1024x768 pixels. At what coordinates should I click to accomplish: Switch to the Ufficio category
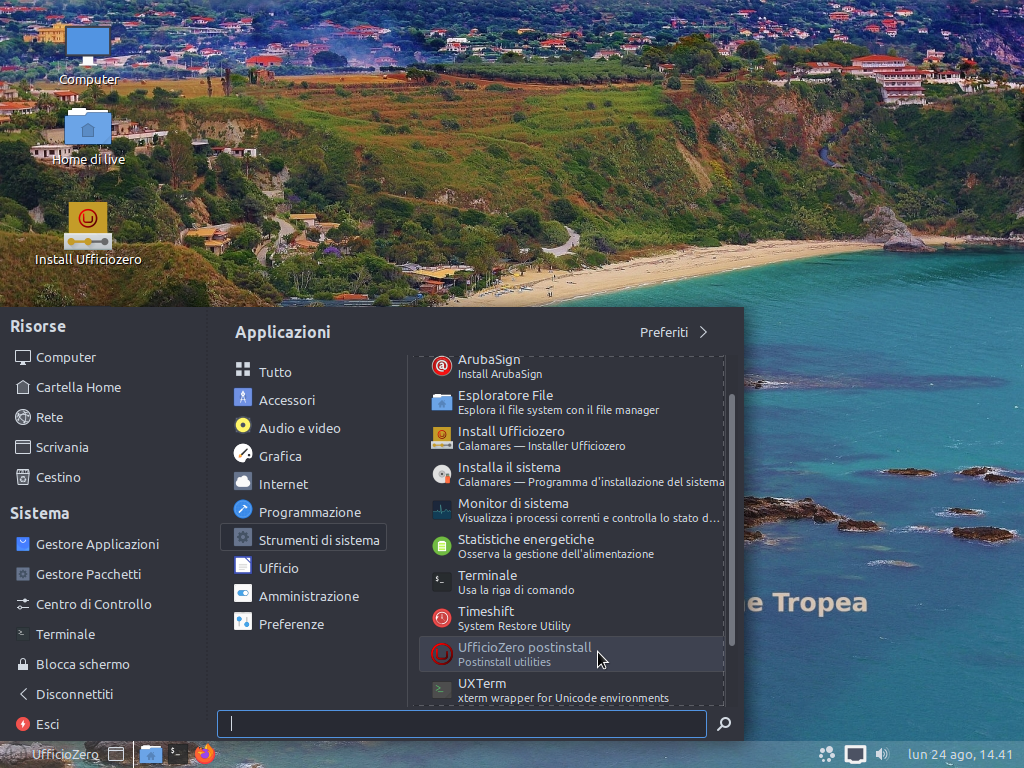[x=281, y=567]
